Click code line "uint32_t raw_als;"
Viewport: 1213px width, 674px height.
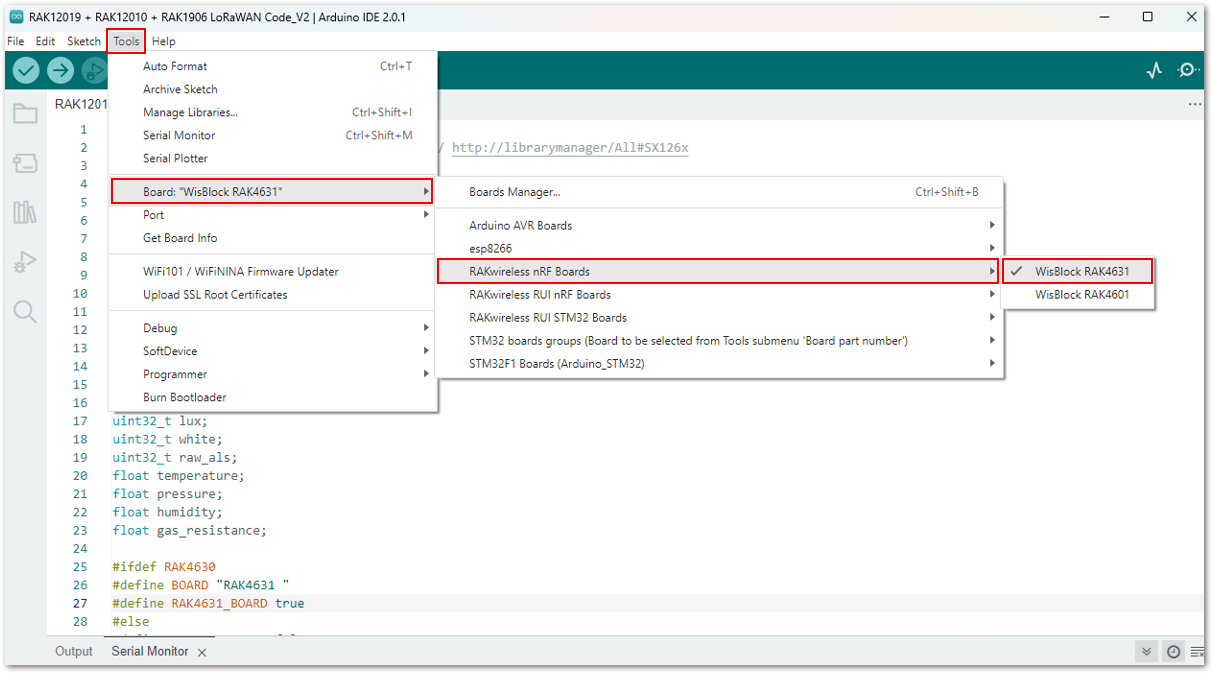[175, 458]
